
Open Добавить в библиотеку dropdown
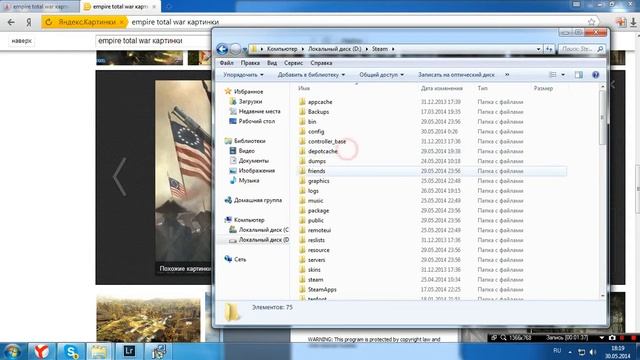pos(311,75)
